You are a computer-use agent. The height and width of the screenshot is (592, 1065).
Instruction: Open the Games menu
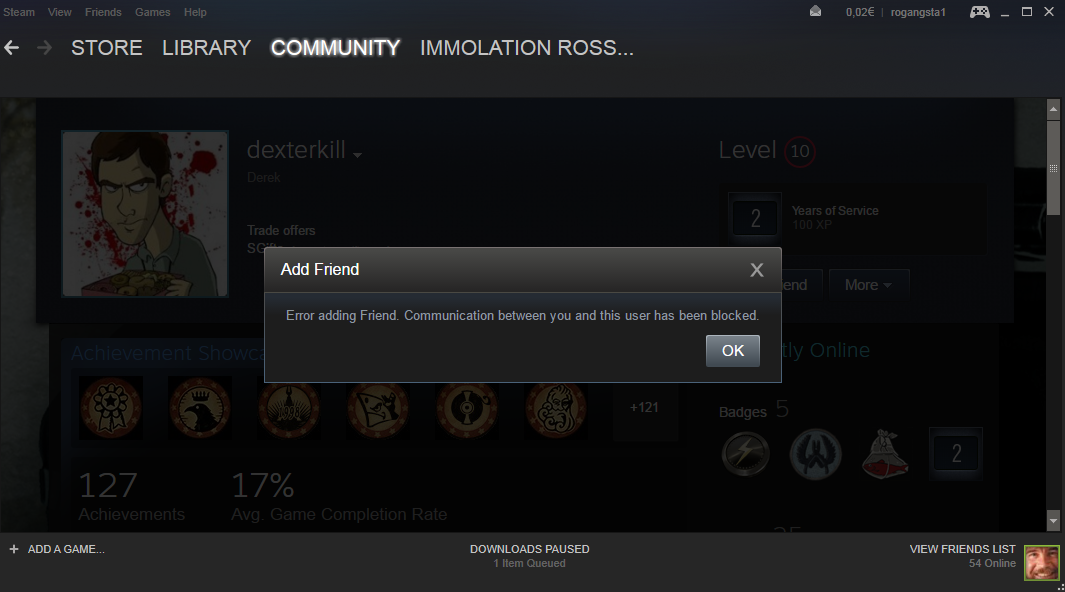153,12
